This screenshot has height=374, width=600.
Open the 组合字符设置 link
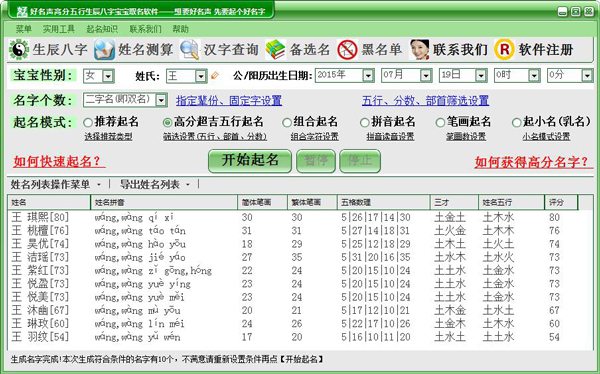click(315, 137)
